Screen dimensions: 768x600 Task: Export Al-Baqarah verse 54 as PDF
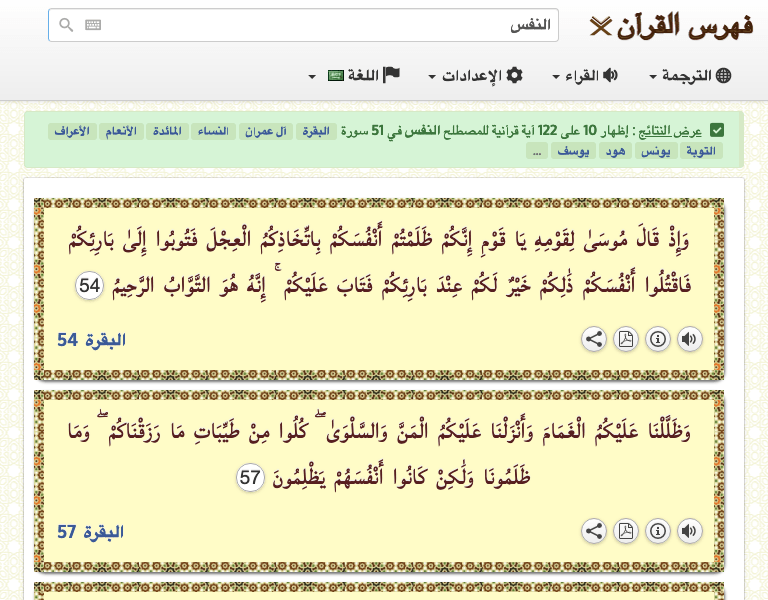[625, 339]
